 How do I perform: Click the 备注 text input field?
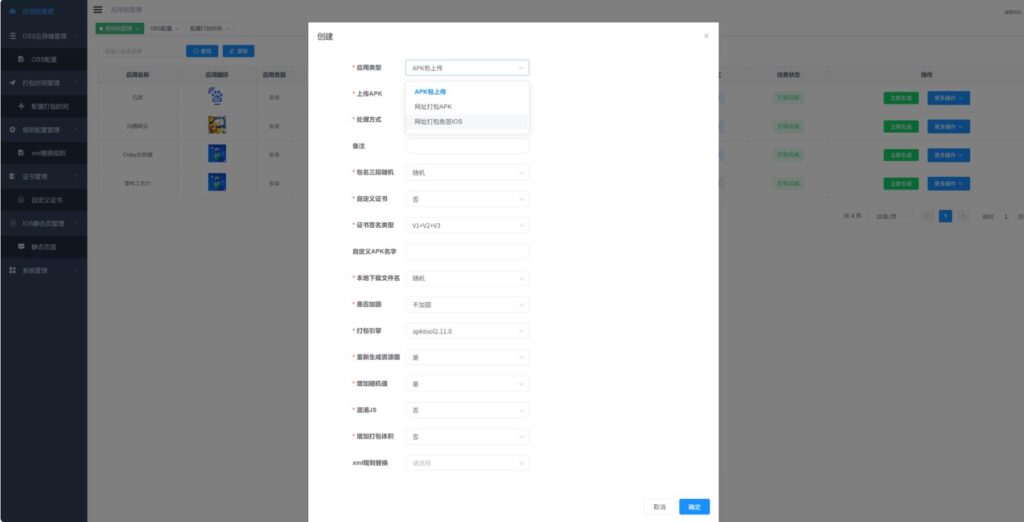(467, 146)
